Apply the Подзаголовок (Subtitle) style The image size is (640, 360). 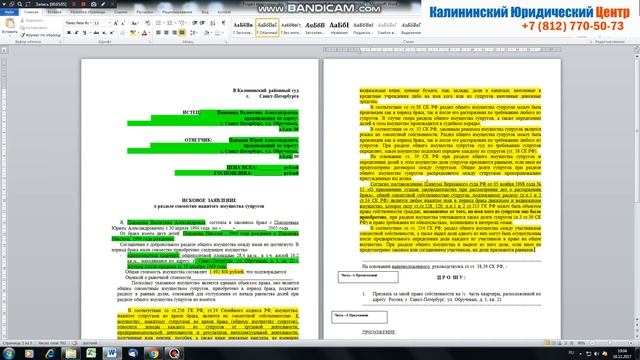363,28
